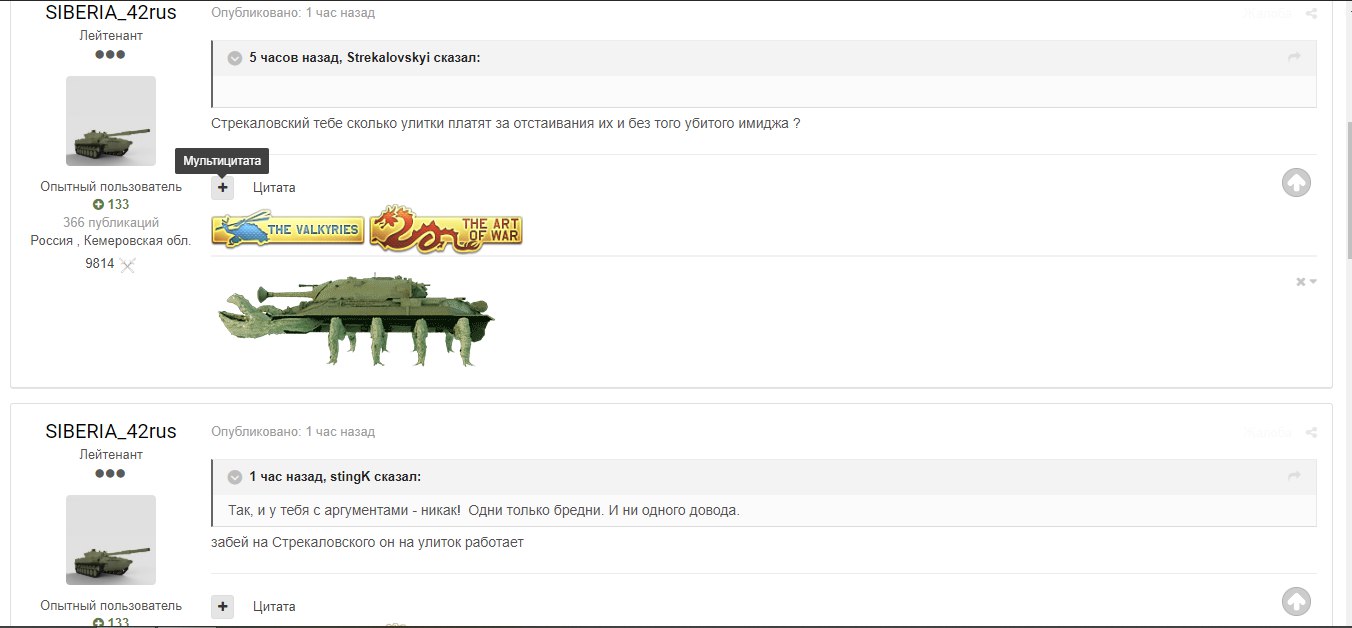Screen dimensions: 1352x628
Task: Open first post avatar tank thumbnail
Action: pyautogui.click(x=111, y=121)
